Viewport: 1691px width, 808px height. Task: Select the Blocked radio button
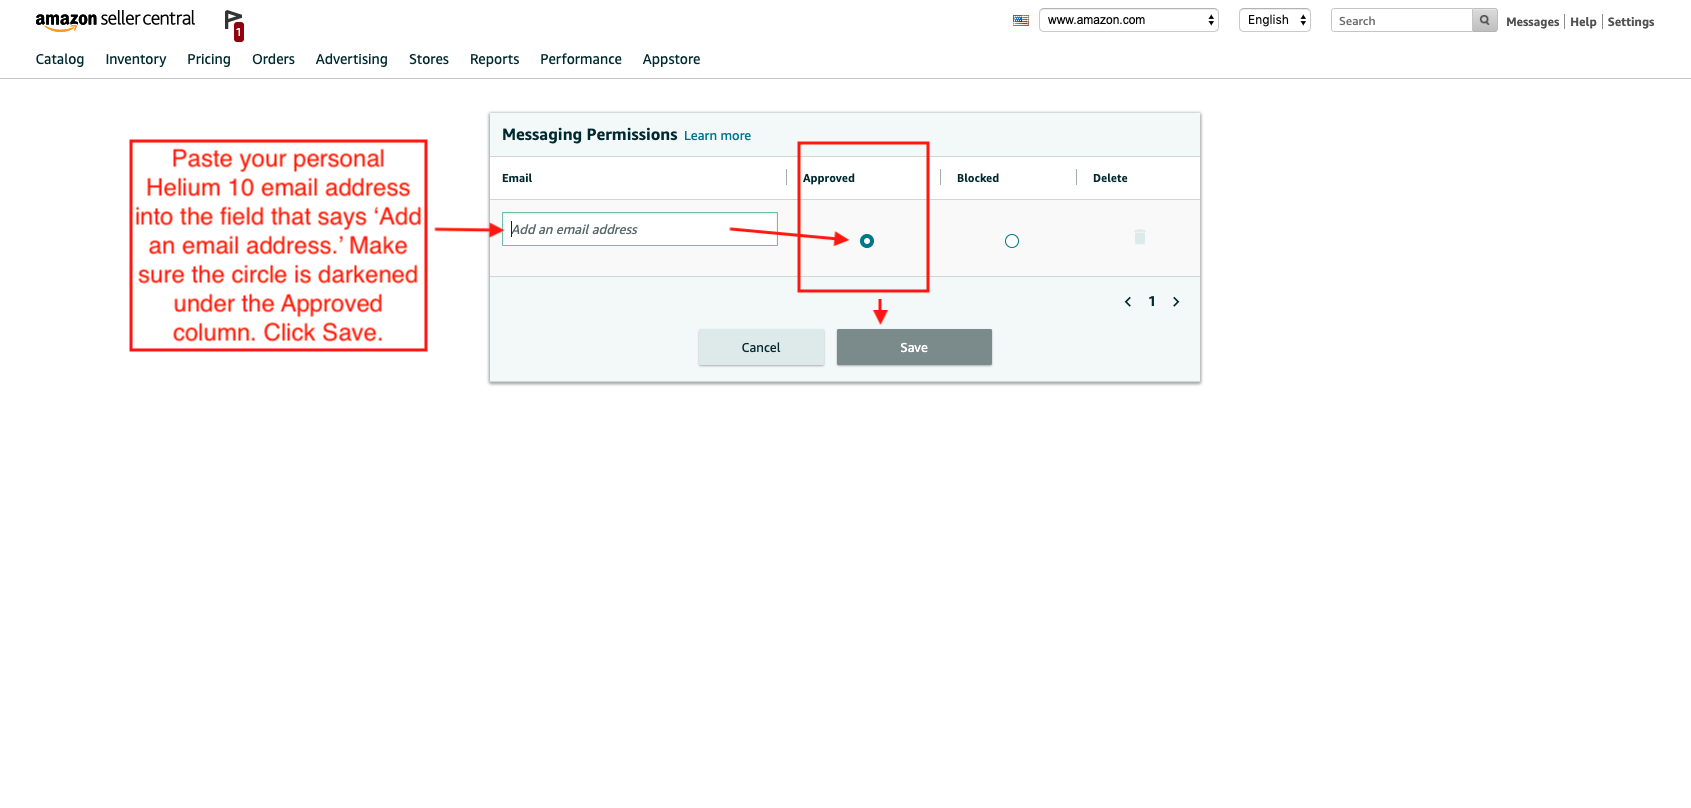pos(1012,241)
